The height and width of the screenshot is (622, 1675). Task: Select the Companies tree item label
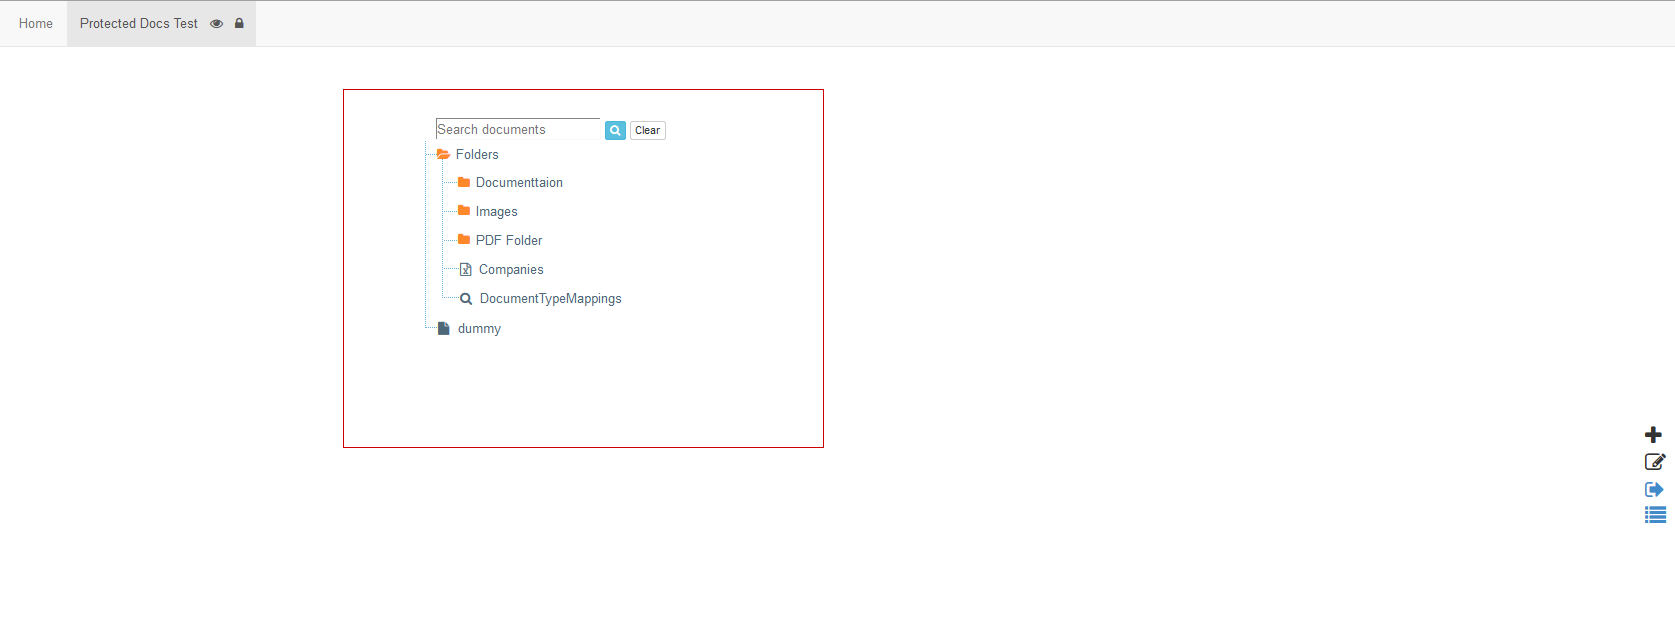511,269
